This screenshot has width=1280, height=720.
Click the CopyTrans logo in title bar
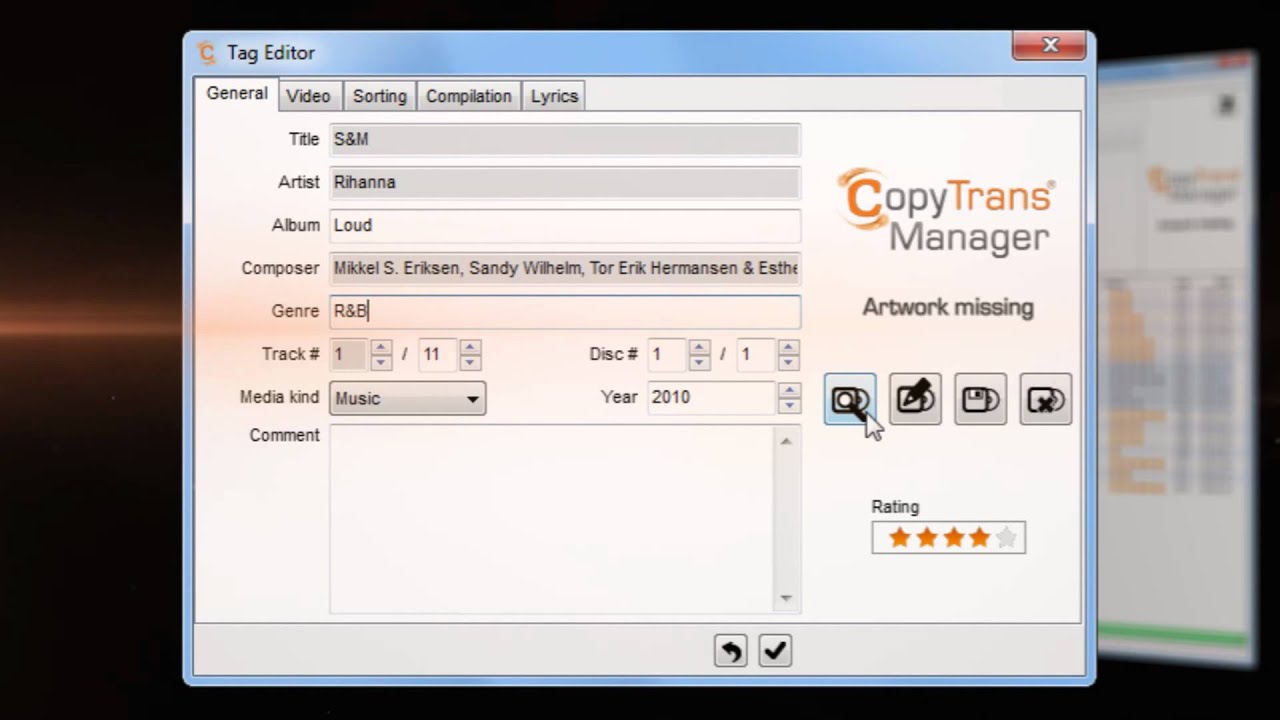(207, 53)
